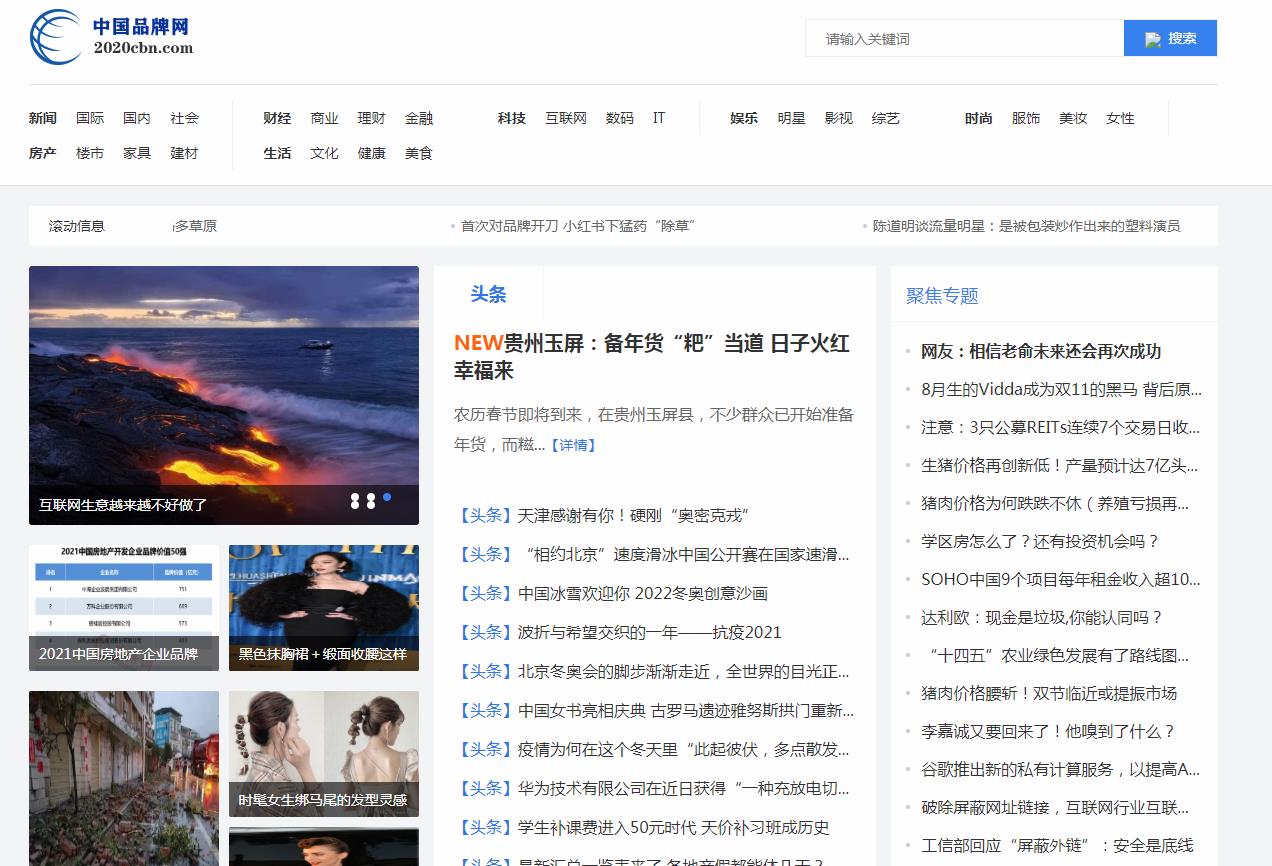Screen dimensions: 1272x866
Task: Open 达利欧：现金是垃圾 article
Action: [x=1042, y=617]
